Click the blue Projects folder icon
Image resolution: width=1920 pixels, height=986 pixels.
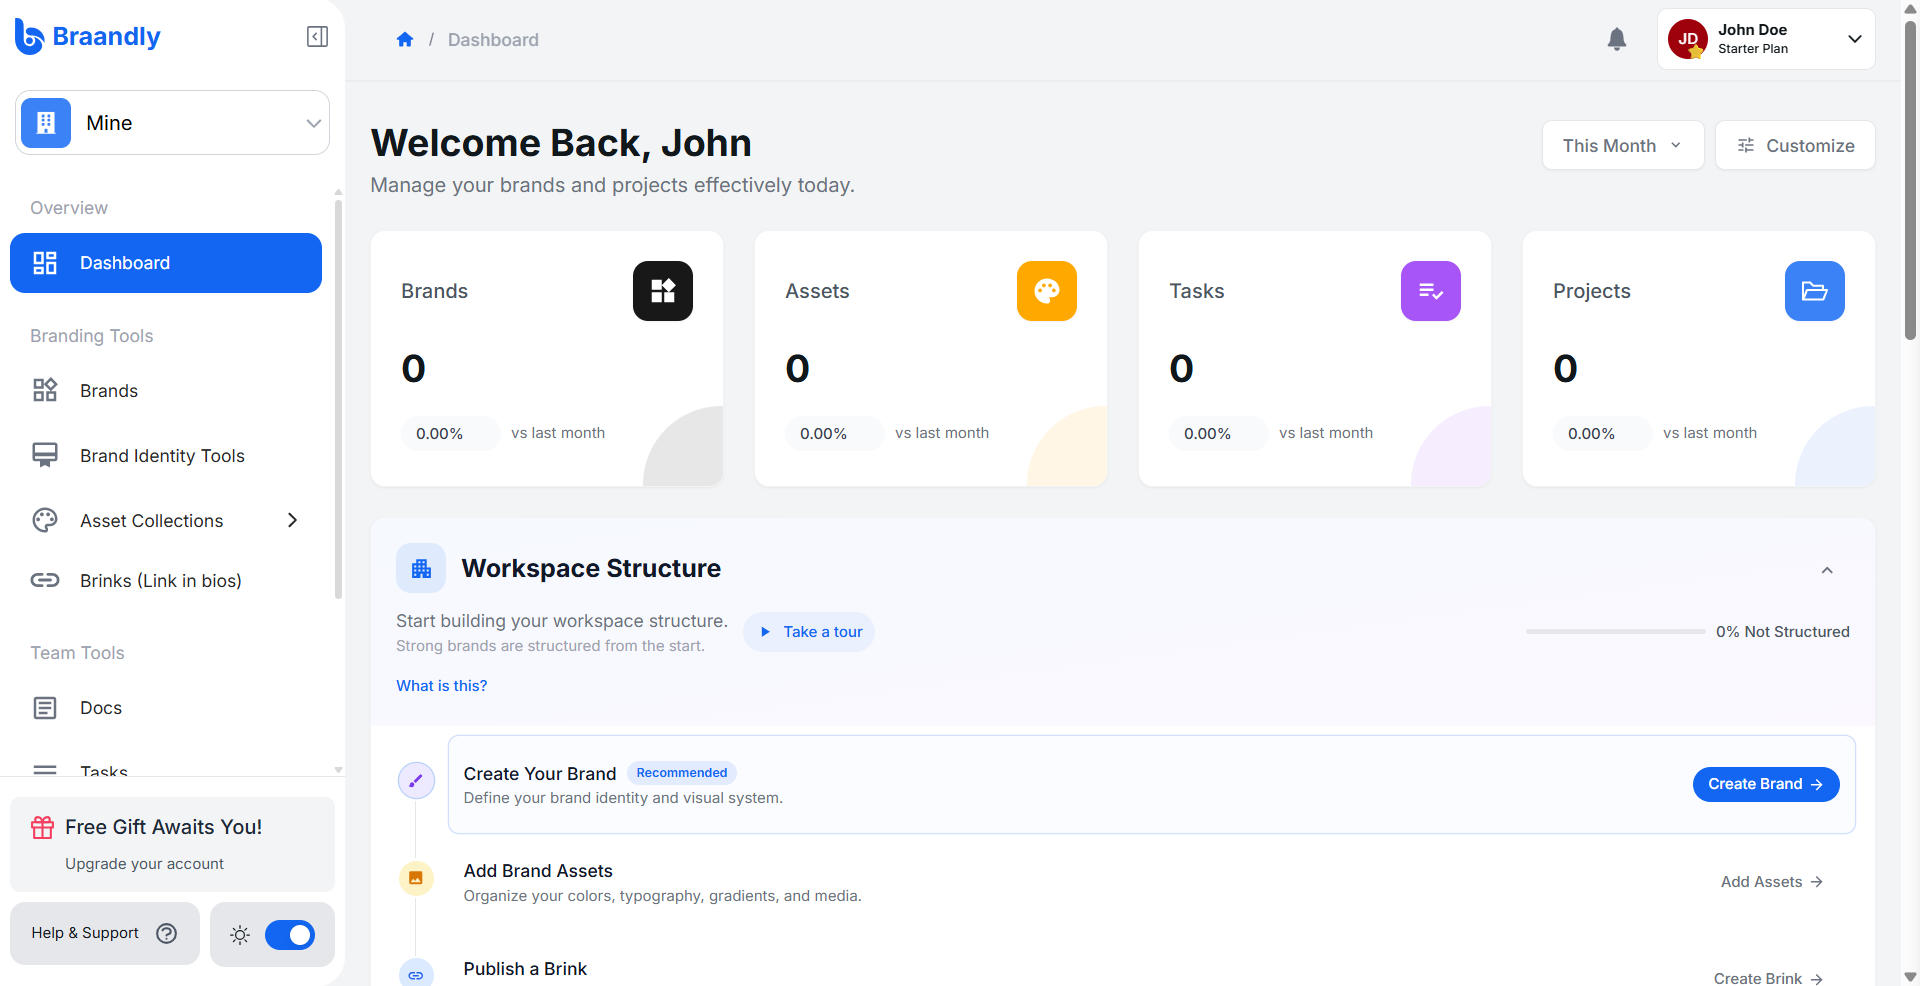pyautogui.click(x=1815, y=291)
